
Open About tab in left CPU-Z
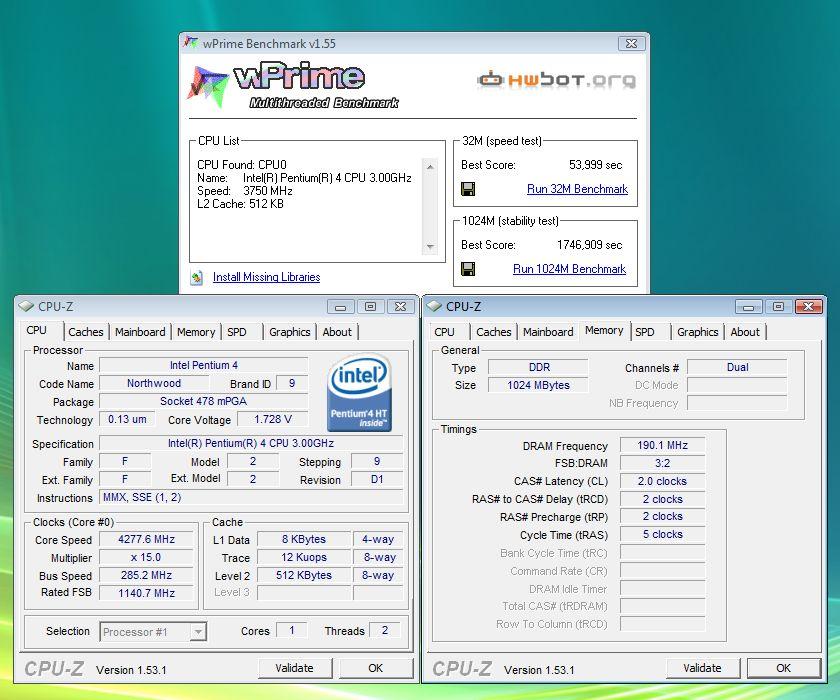[x=337, y=332]
